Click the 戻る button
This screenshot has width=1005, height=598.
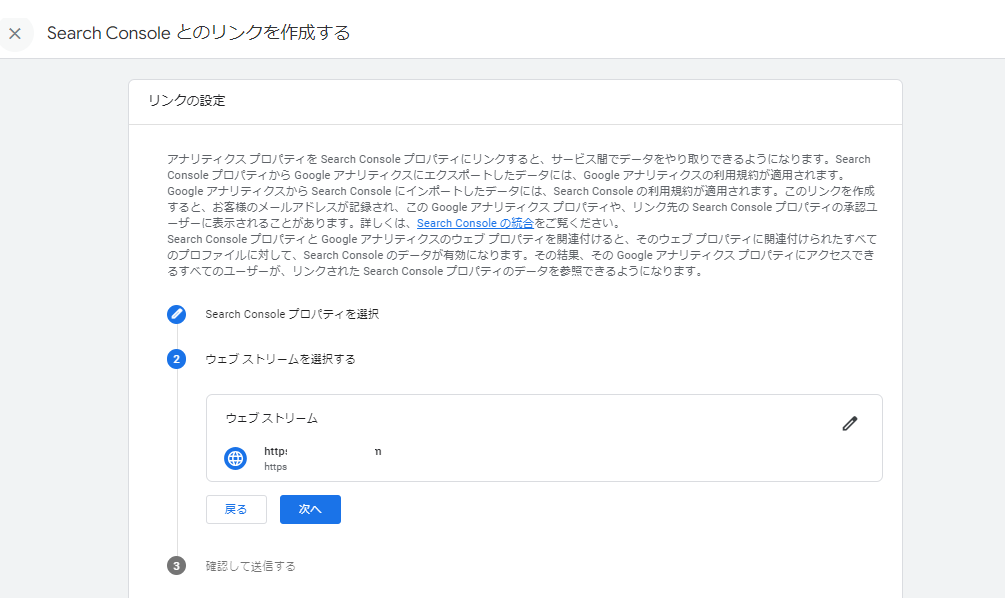[236, 510]
